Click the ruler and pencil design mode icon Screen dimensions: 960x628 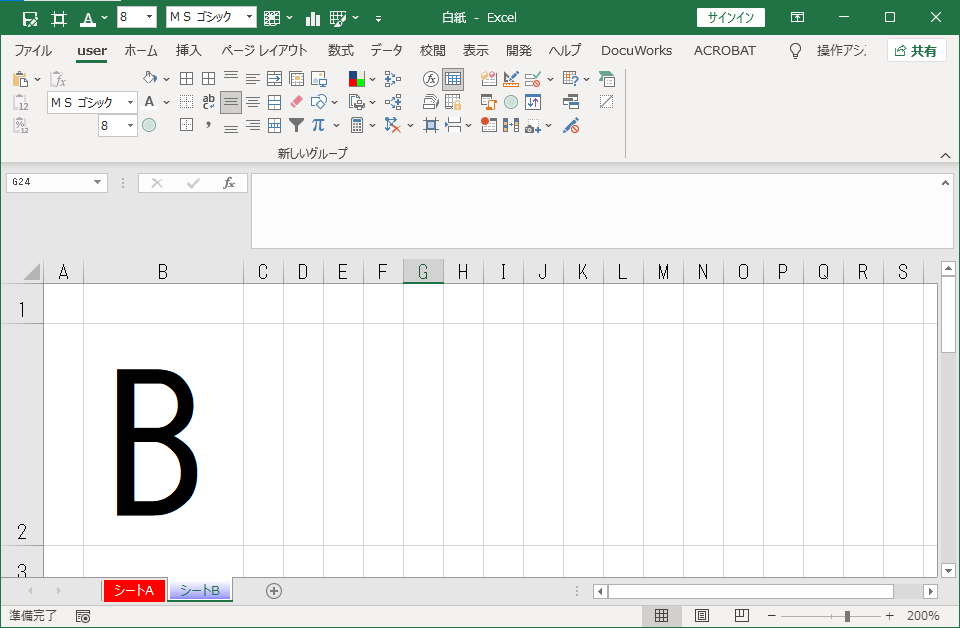511,78
